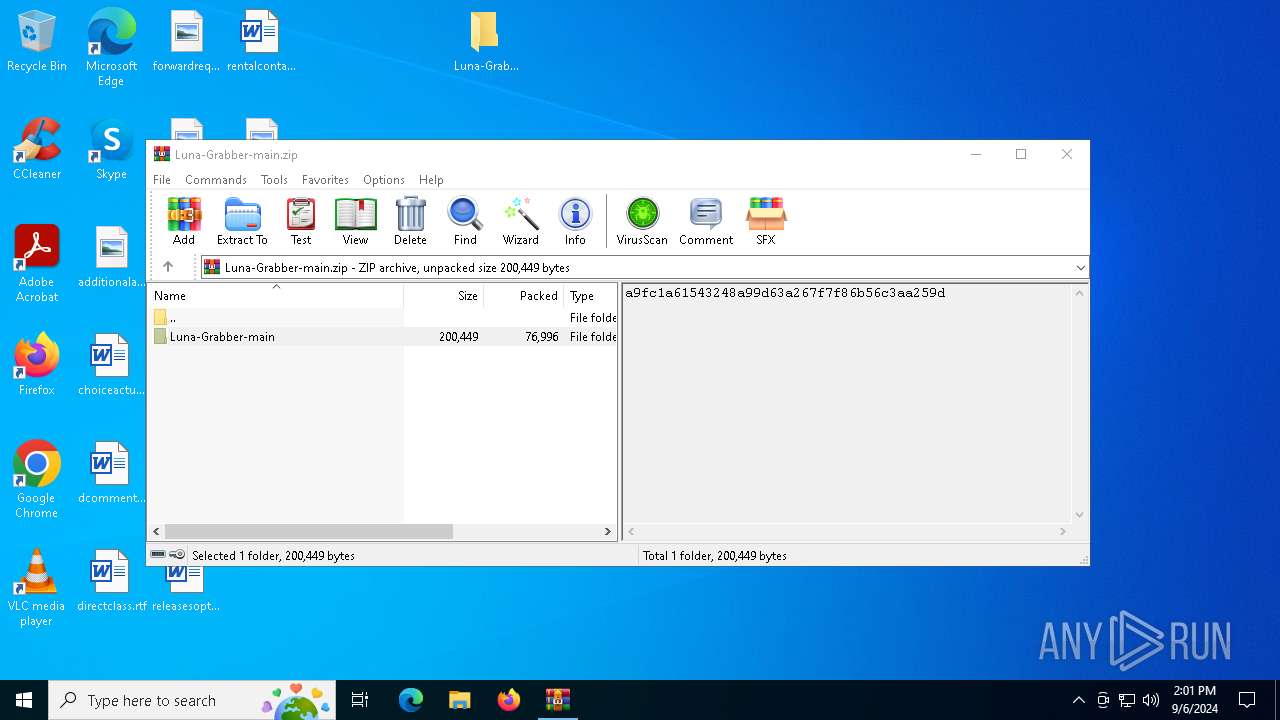Viewport: 1280px width, 720px height.
Task: Open the Action Center notifications
Action: (1247, 700)
